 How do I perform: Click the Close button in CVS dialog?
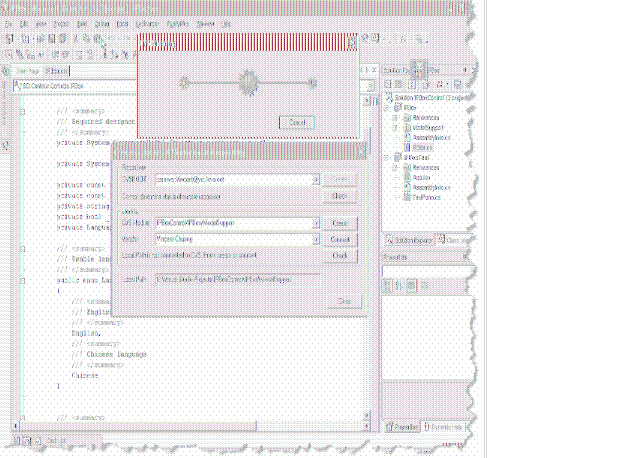344,301
